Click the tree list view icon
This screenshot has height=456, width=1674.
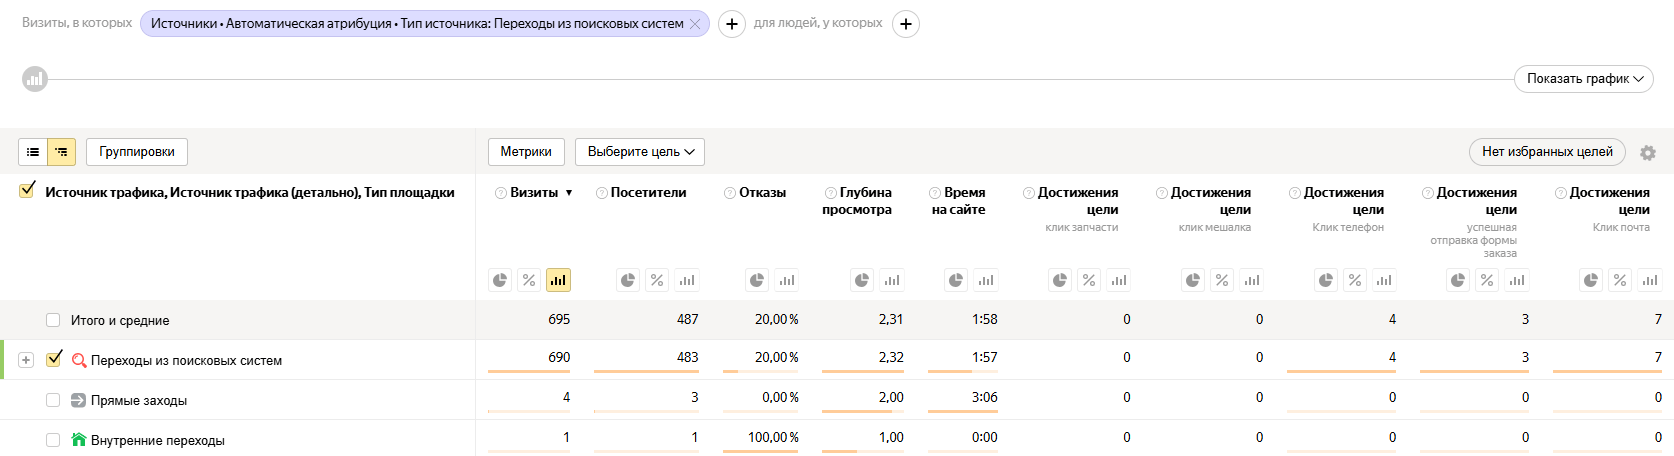tap(62, 152)
